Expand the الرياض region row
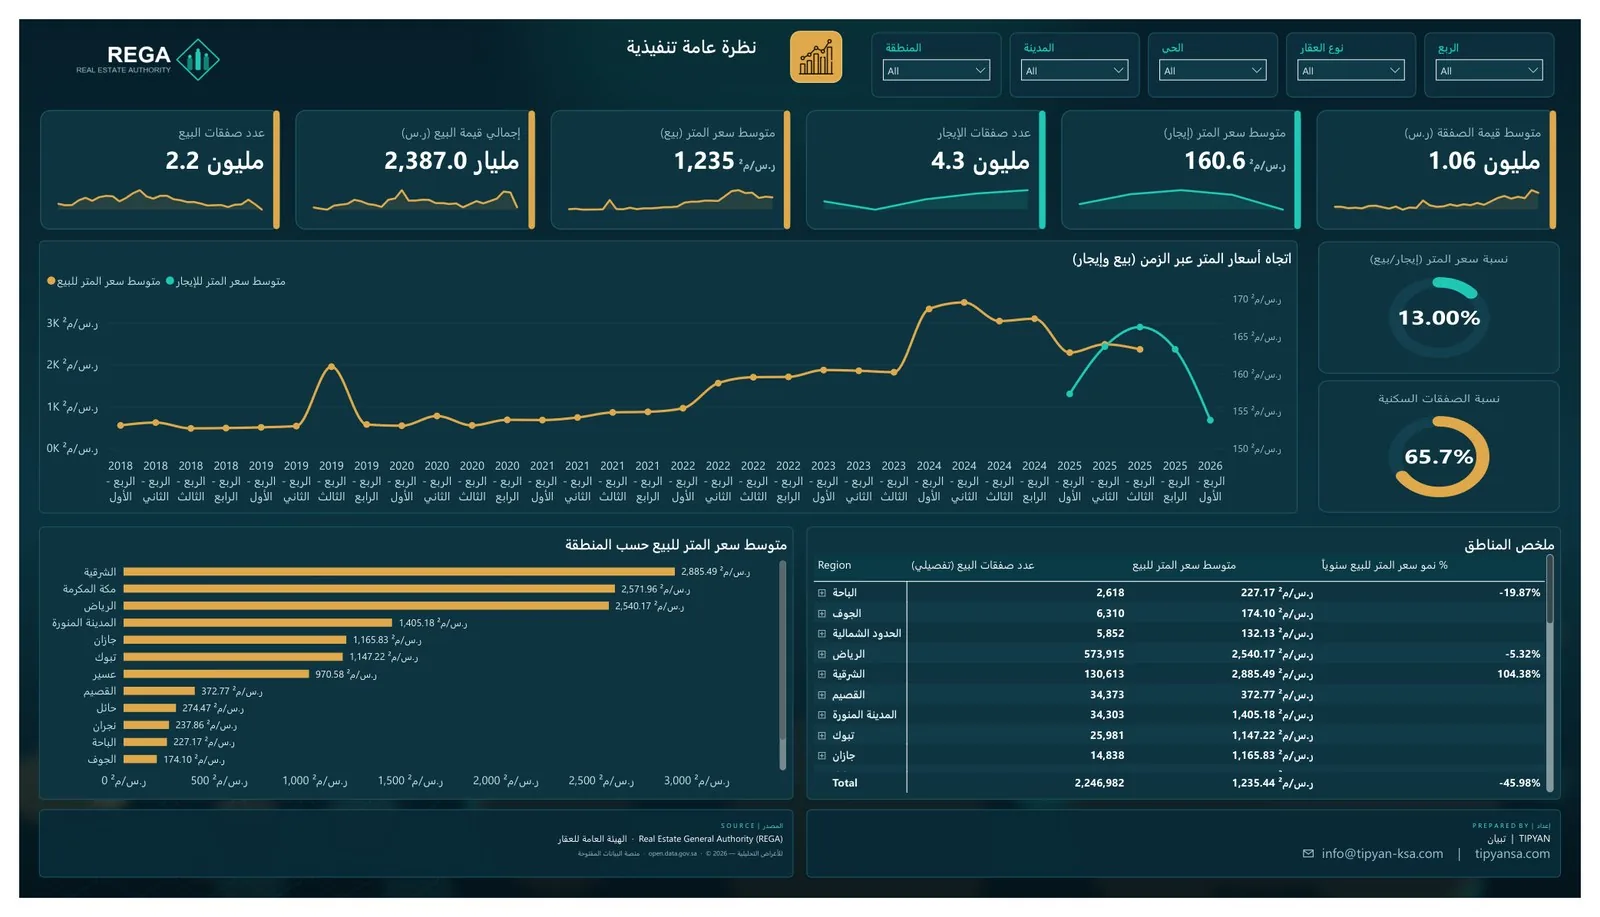Viewport: 1600px width, 917px height. 822,654
